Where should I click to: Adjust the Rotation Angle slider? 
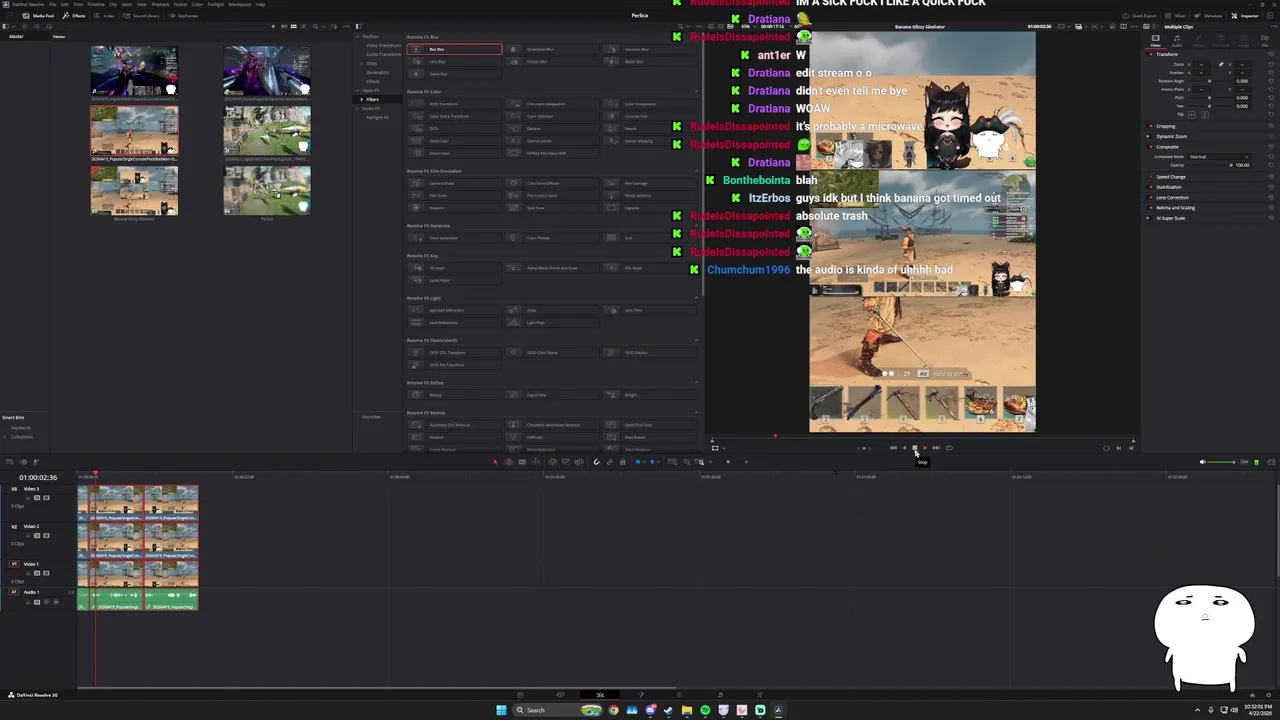tap(1210, 81)
